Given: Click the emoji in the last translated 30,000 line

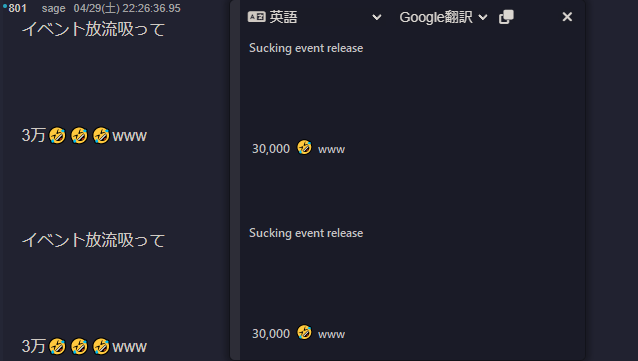Looking at the screenshot, I should pyautogui.click(x=304, y=333).
